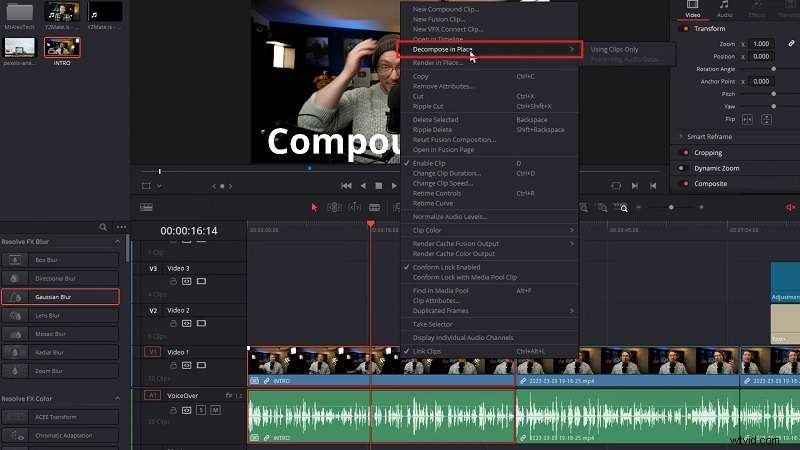Select the Gaussian Blur effect
This screenshot has height=450, width=800.
tap(60, 297)
